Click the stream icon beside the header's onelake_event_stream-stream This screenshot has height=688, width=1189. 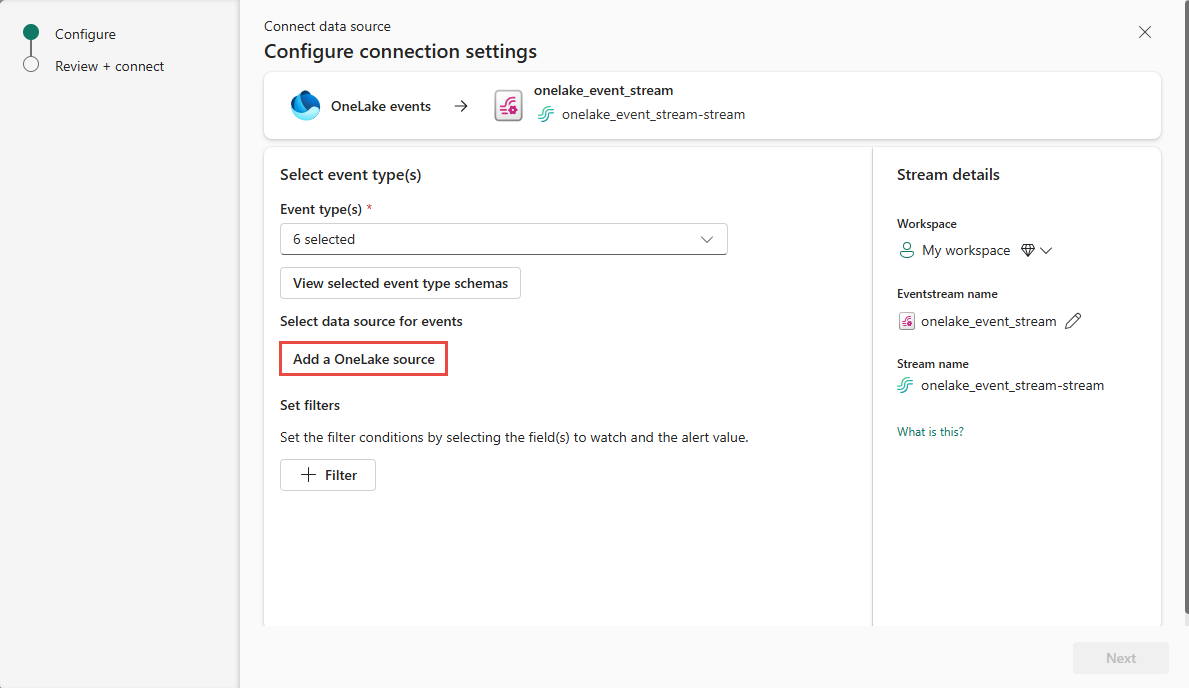click(546, 114)
